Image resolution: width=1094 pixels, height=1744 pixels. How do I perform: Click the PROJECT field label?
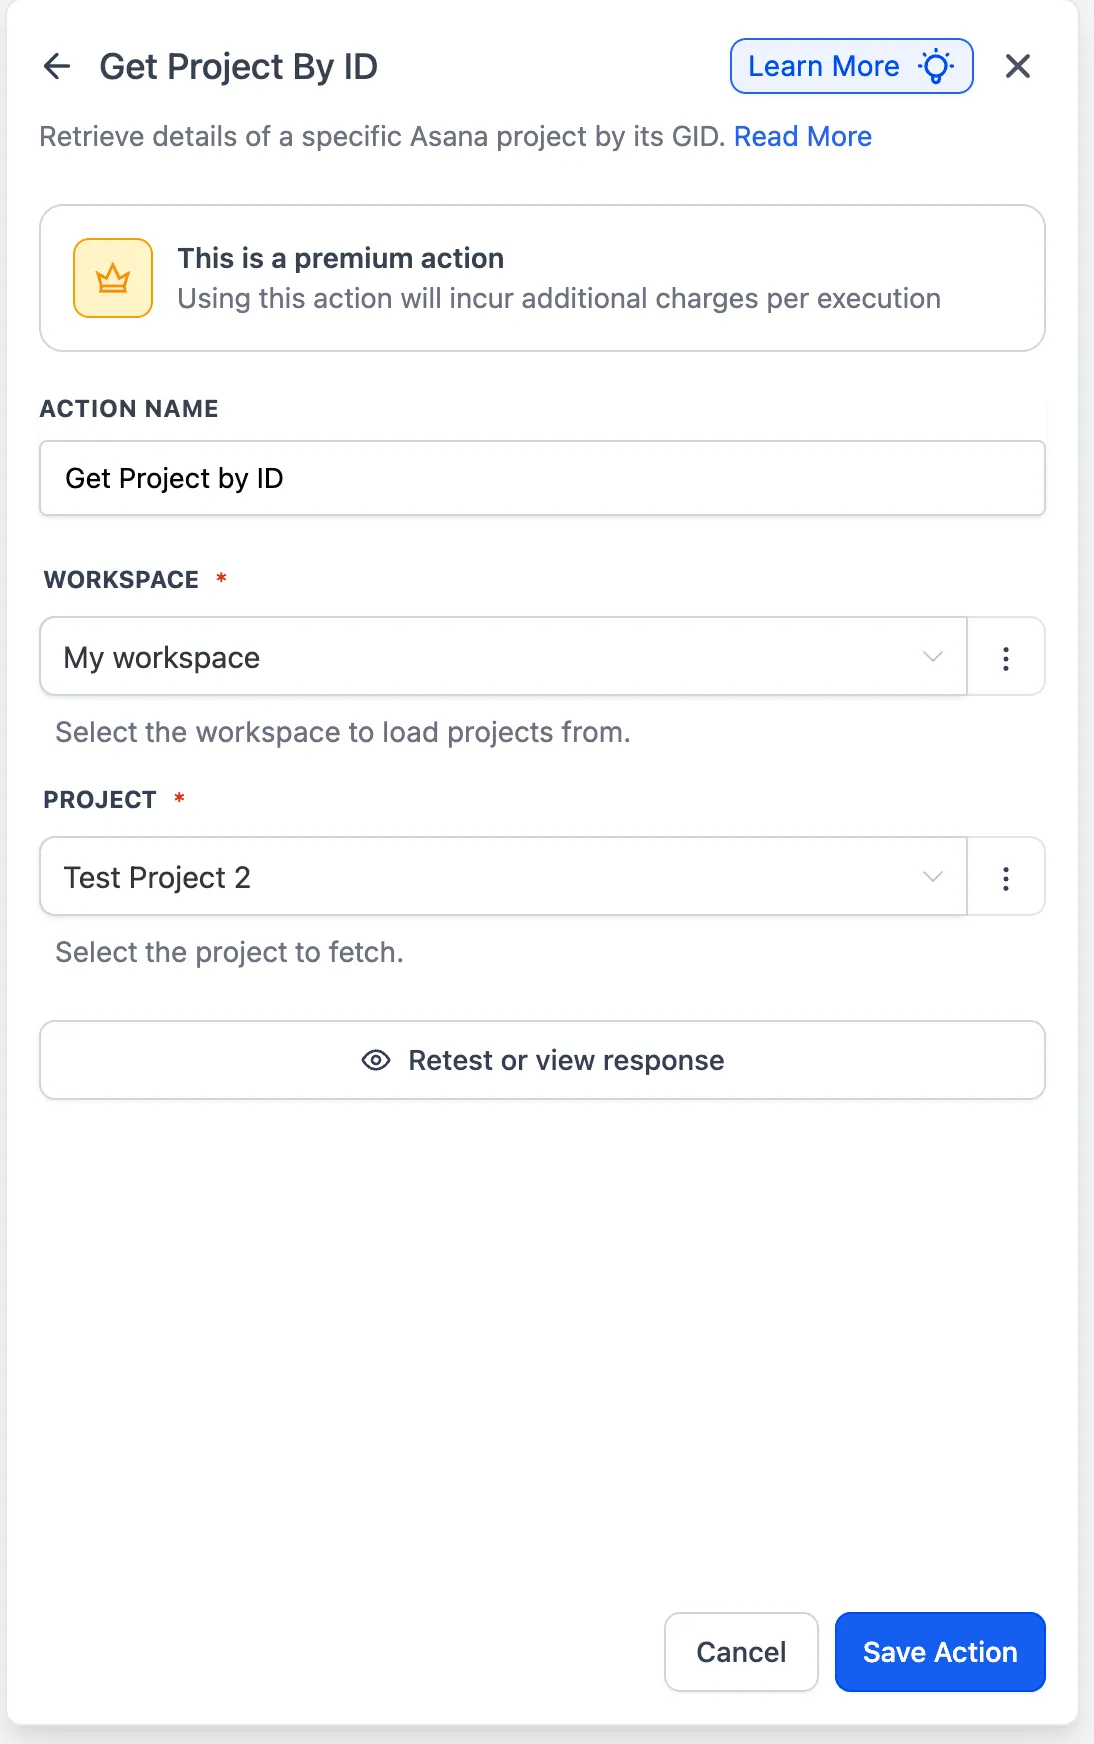click(x=100, y=800)
